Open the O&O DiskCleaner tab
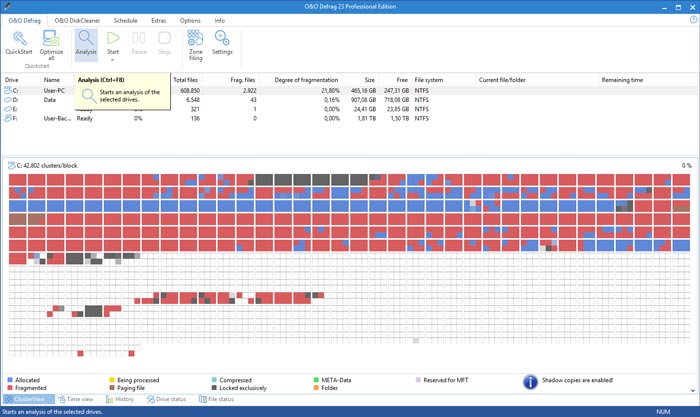Screen dimensions: 700x417 [77, 21]
